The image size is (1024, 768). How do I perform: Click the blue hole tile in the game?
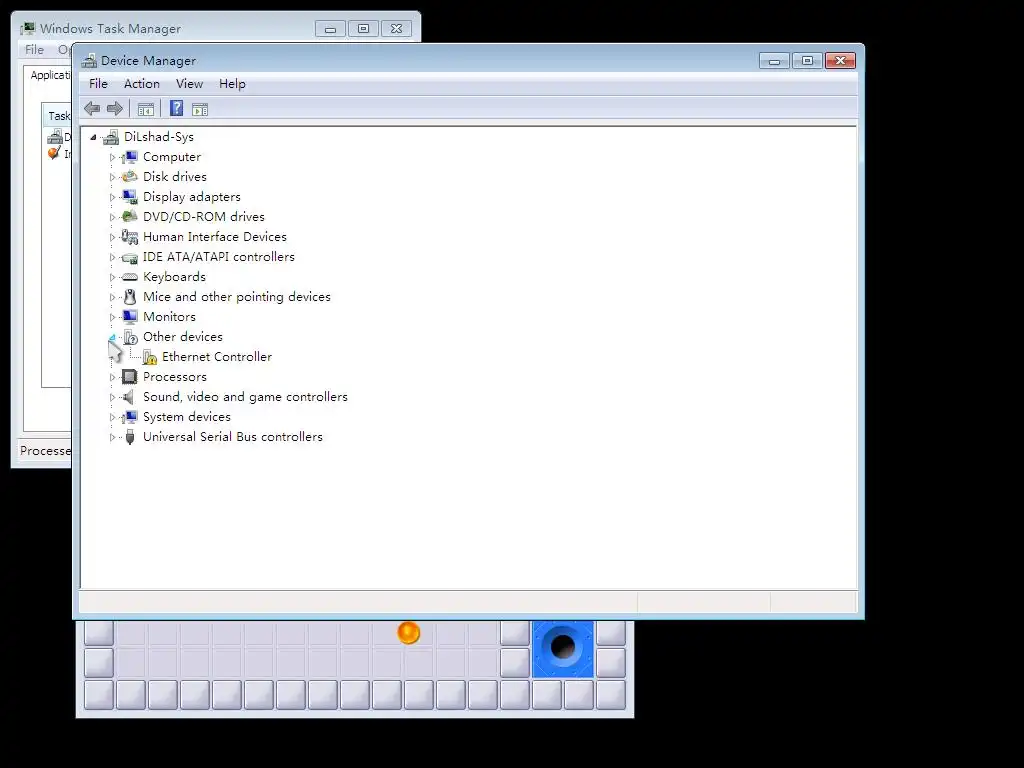[563, 648]
